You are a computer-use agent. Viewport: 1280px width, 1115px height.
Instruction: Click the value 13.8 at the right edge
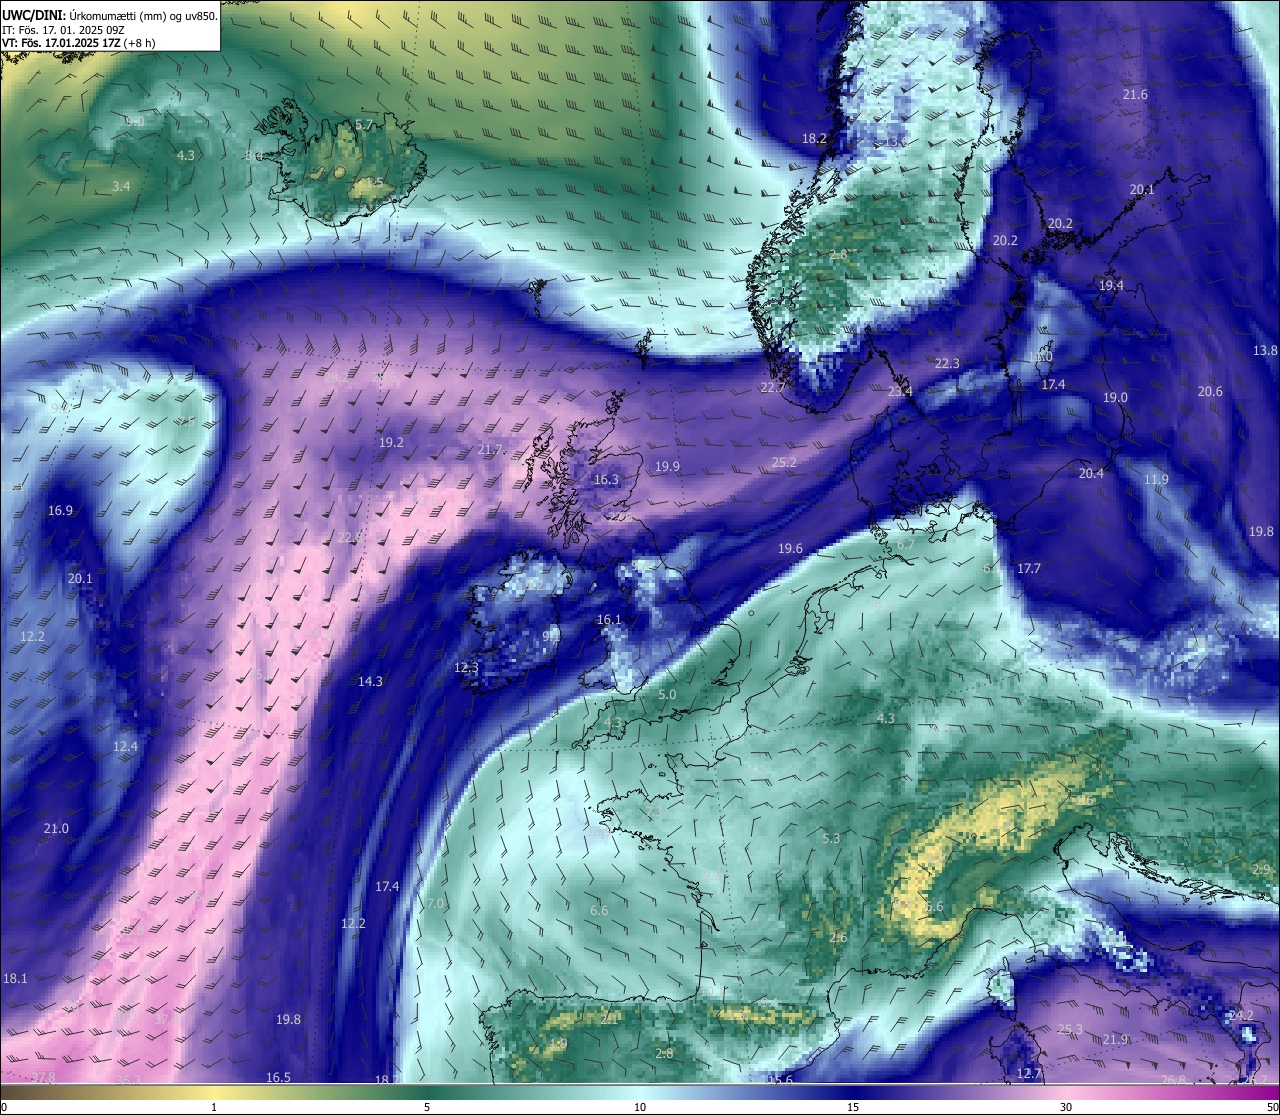point(1265,351)
